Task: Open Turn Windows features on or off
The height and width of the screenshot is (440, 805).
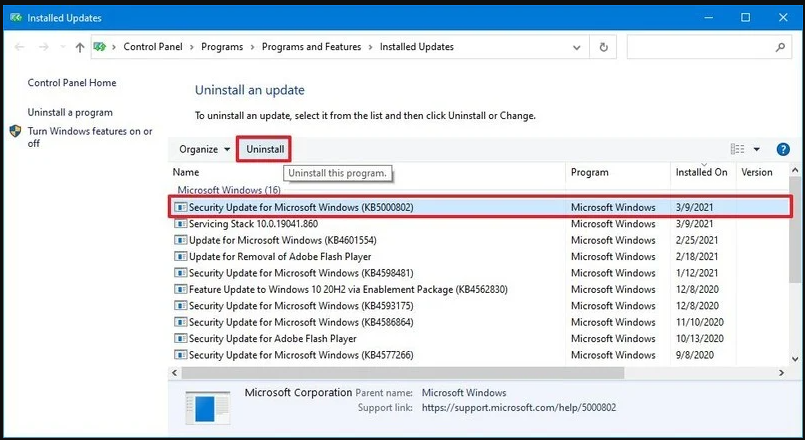Action: (x=90, y=137)
